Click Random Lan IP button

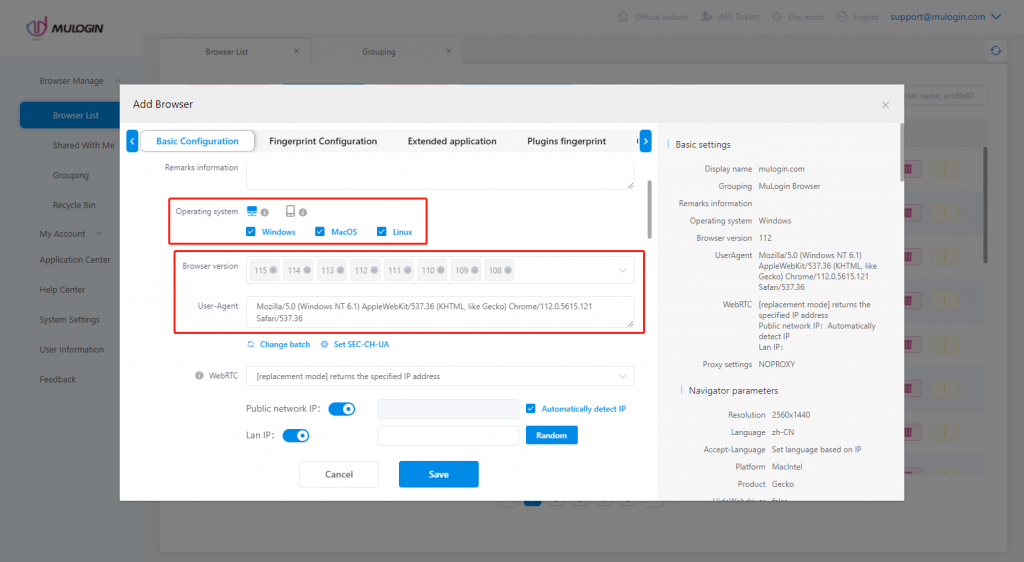(552, 435)
